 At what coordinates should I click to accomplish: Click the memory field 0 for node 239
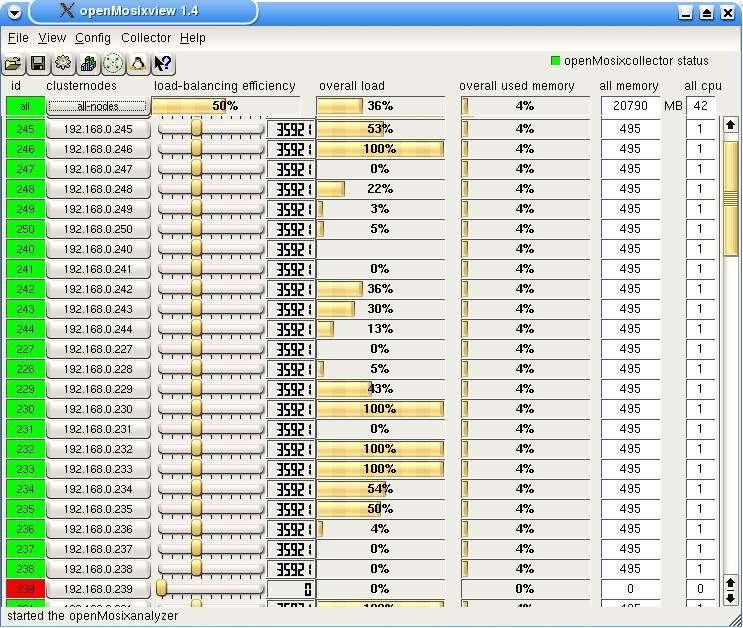click(630, 589)
